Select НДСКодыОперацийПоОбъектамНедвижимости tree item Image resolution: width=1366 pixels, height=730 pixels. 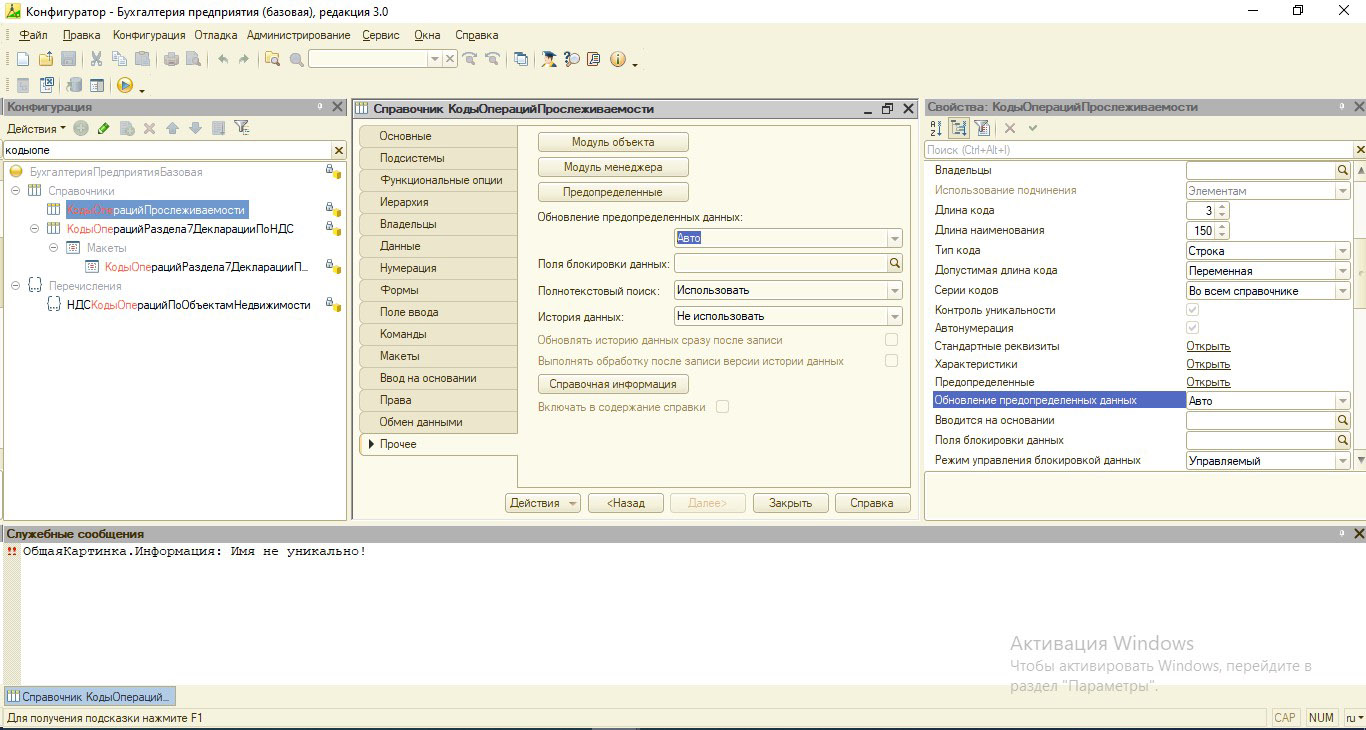point(188,305)
